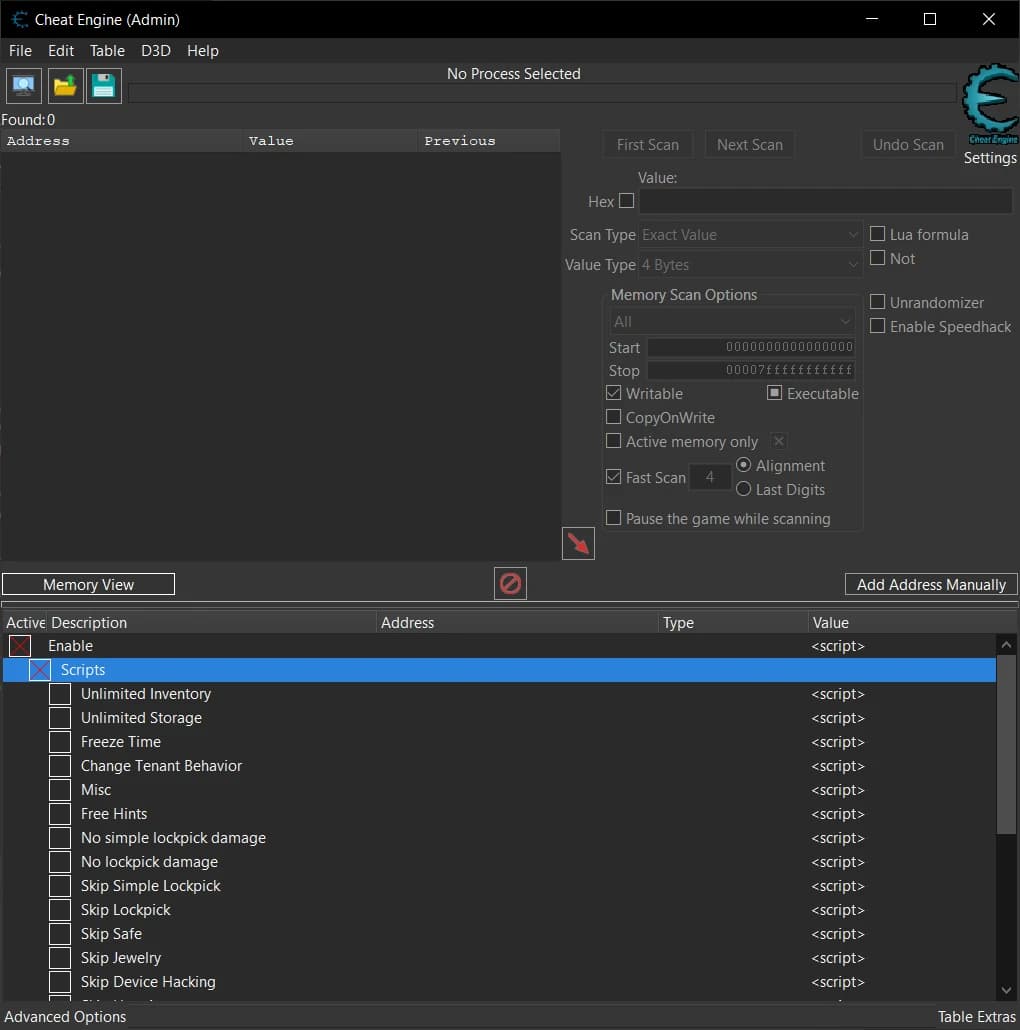This screenshot has width=1020, height=1030.
Task: Click the Previous column header
Action: coord(489,141)
